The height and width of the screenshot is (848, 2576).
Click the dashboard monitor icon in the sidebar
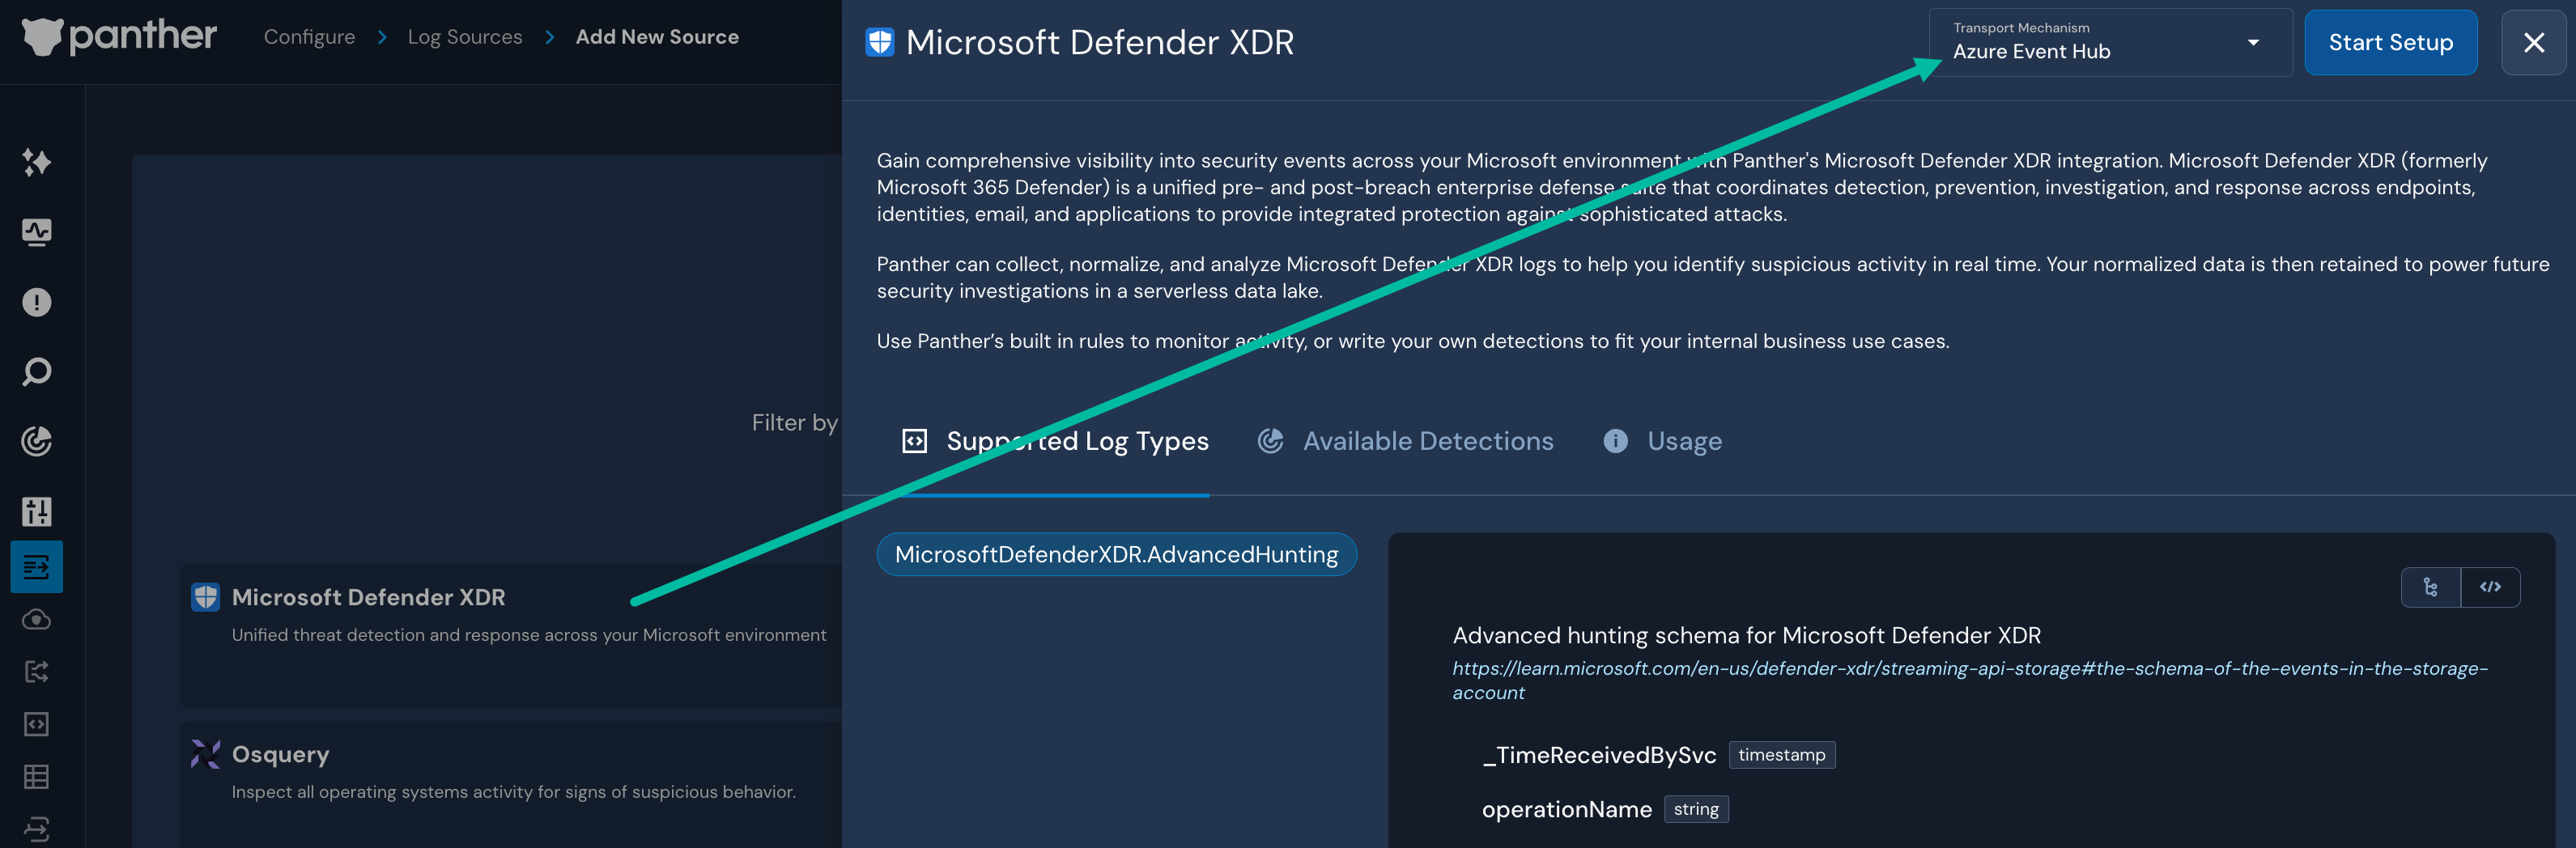[37, 231]
